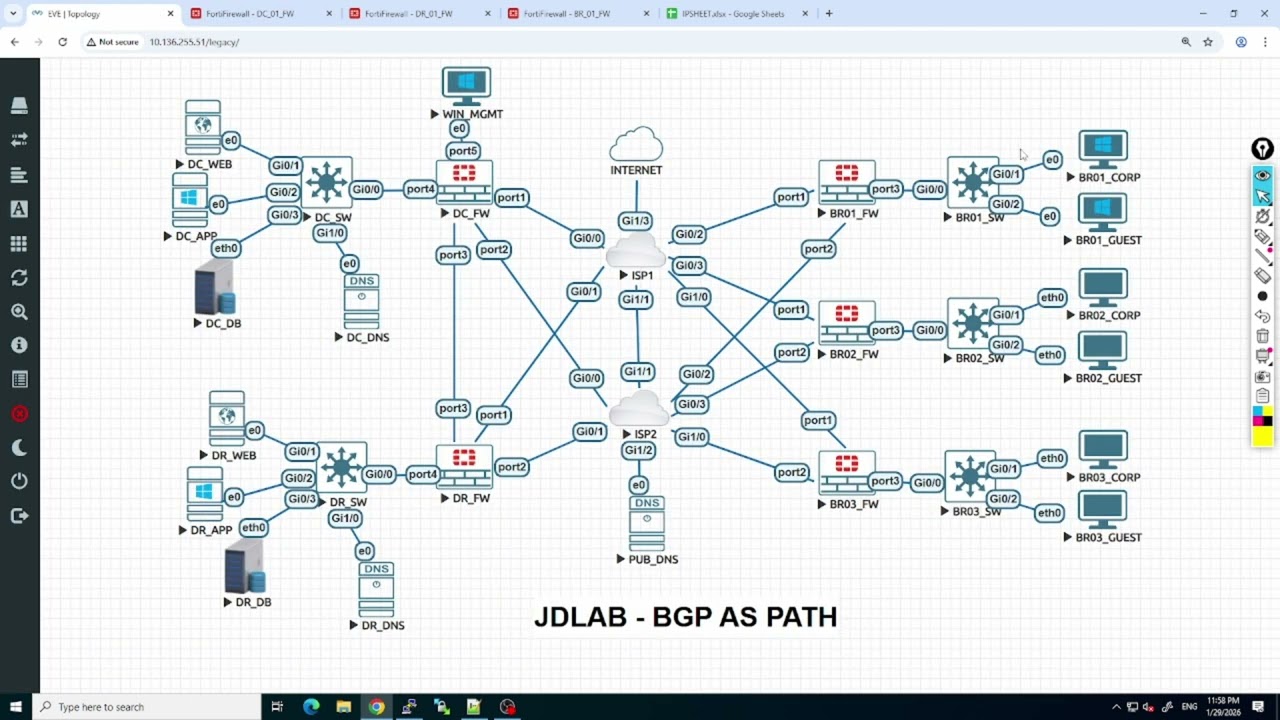This screenshot has height=720, width=1280.
Task: Select the DC_SW switch node
Action: 327,183
